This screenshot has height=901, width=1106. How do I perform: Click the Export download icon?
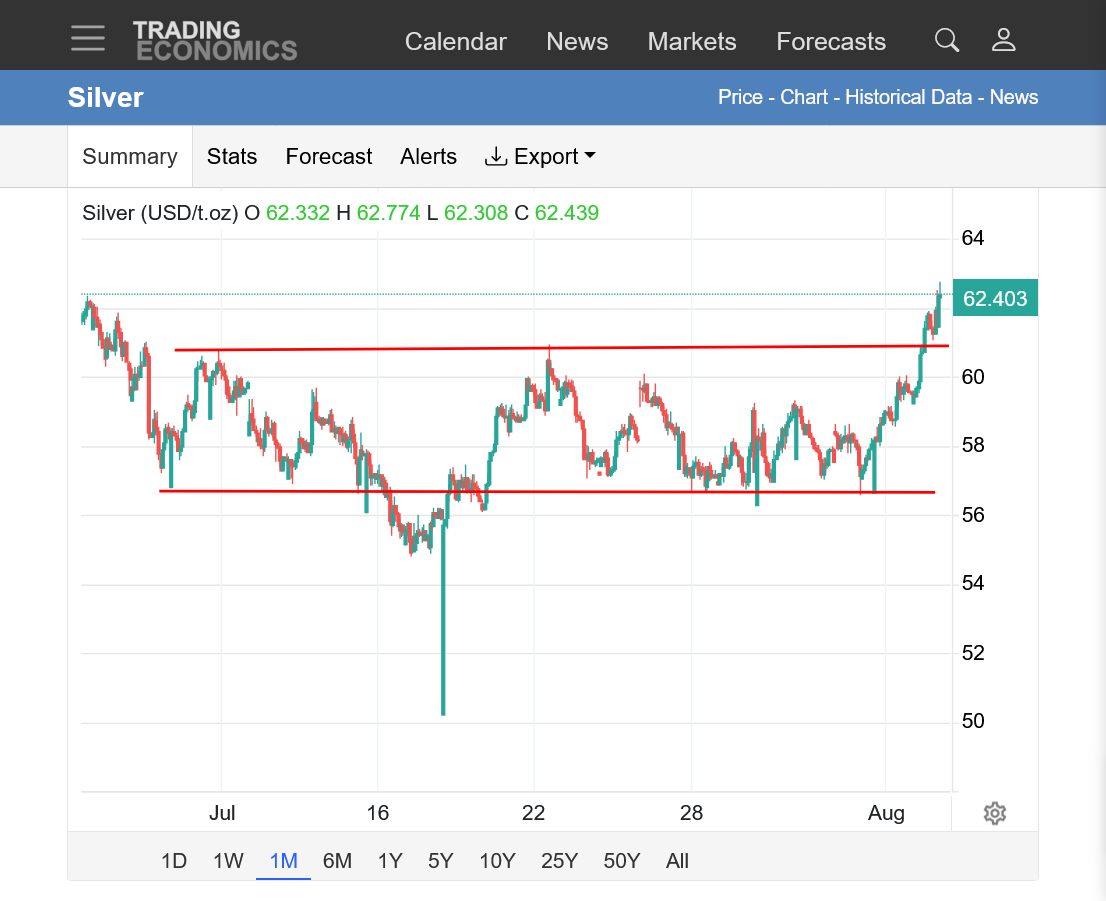(x=496, y=156)
